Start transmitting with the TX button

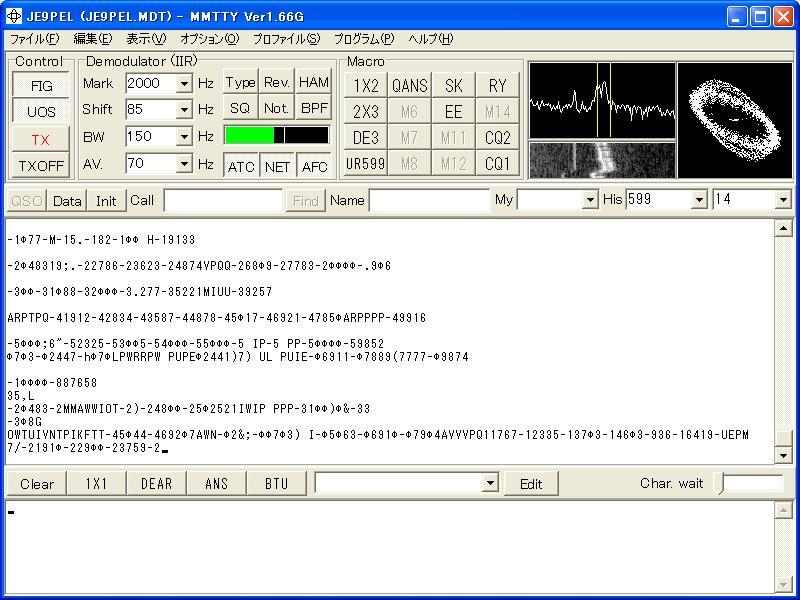(41, 139)
